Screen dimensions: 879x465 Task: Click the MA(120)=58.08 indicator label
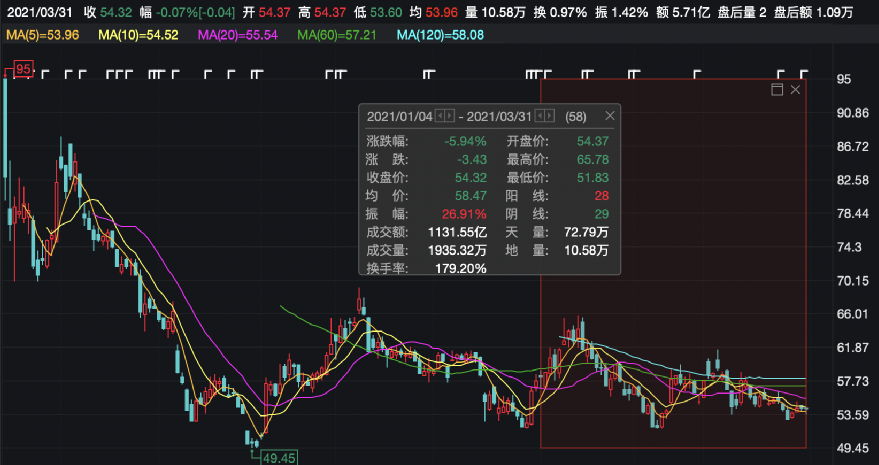tap(440, 35)
